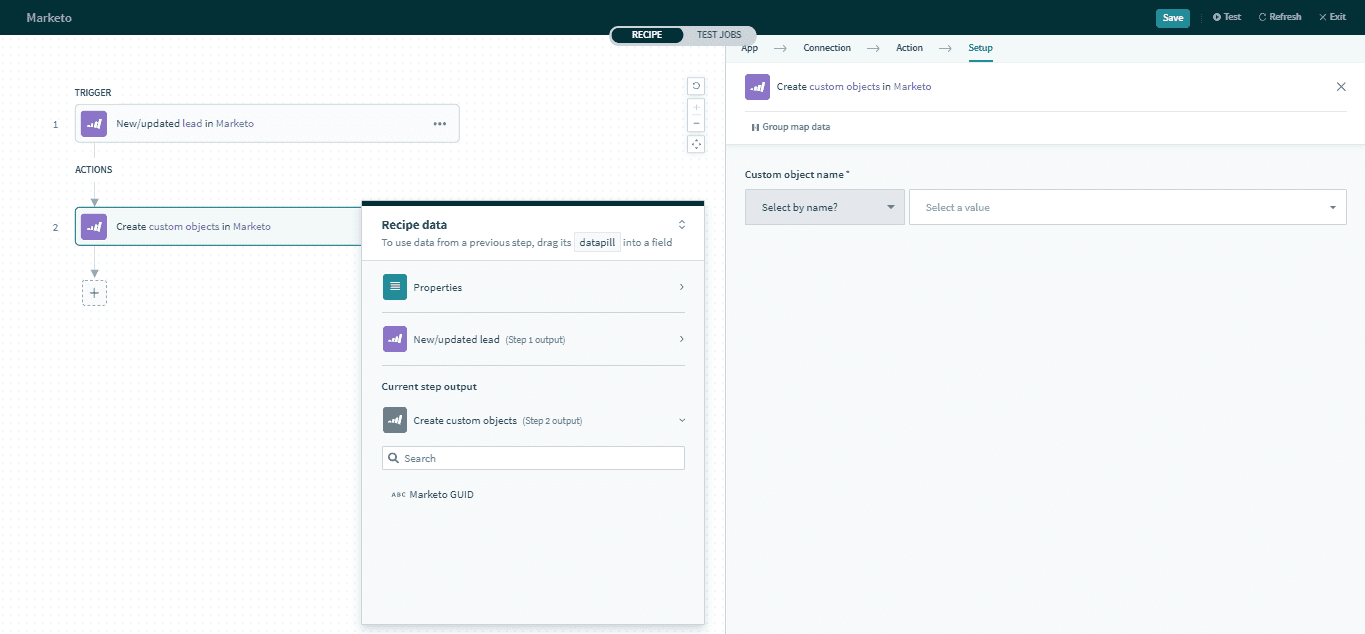Screen dimensions: 1365x634
Task: Open the Properties data section
Action: [533, 287]
